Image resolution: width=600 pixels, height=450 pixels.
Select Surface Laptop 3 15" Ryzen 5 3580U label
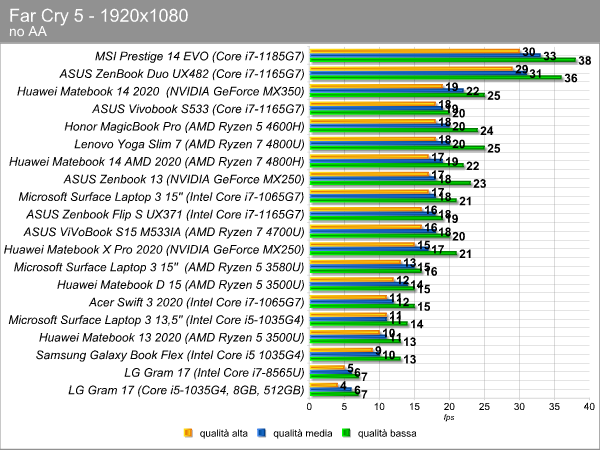pos(159,267)
